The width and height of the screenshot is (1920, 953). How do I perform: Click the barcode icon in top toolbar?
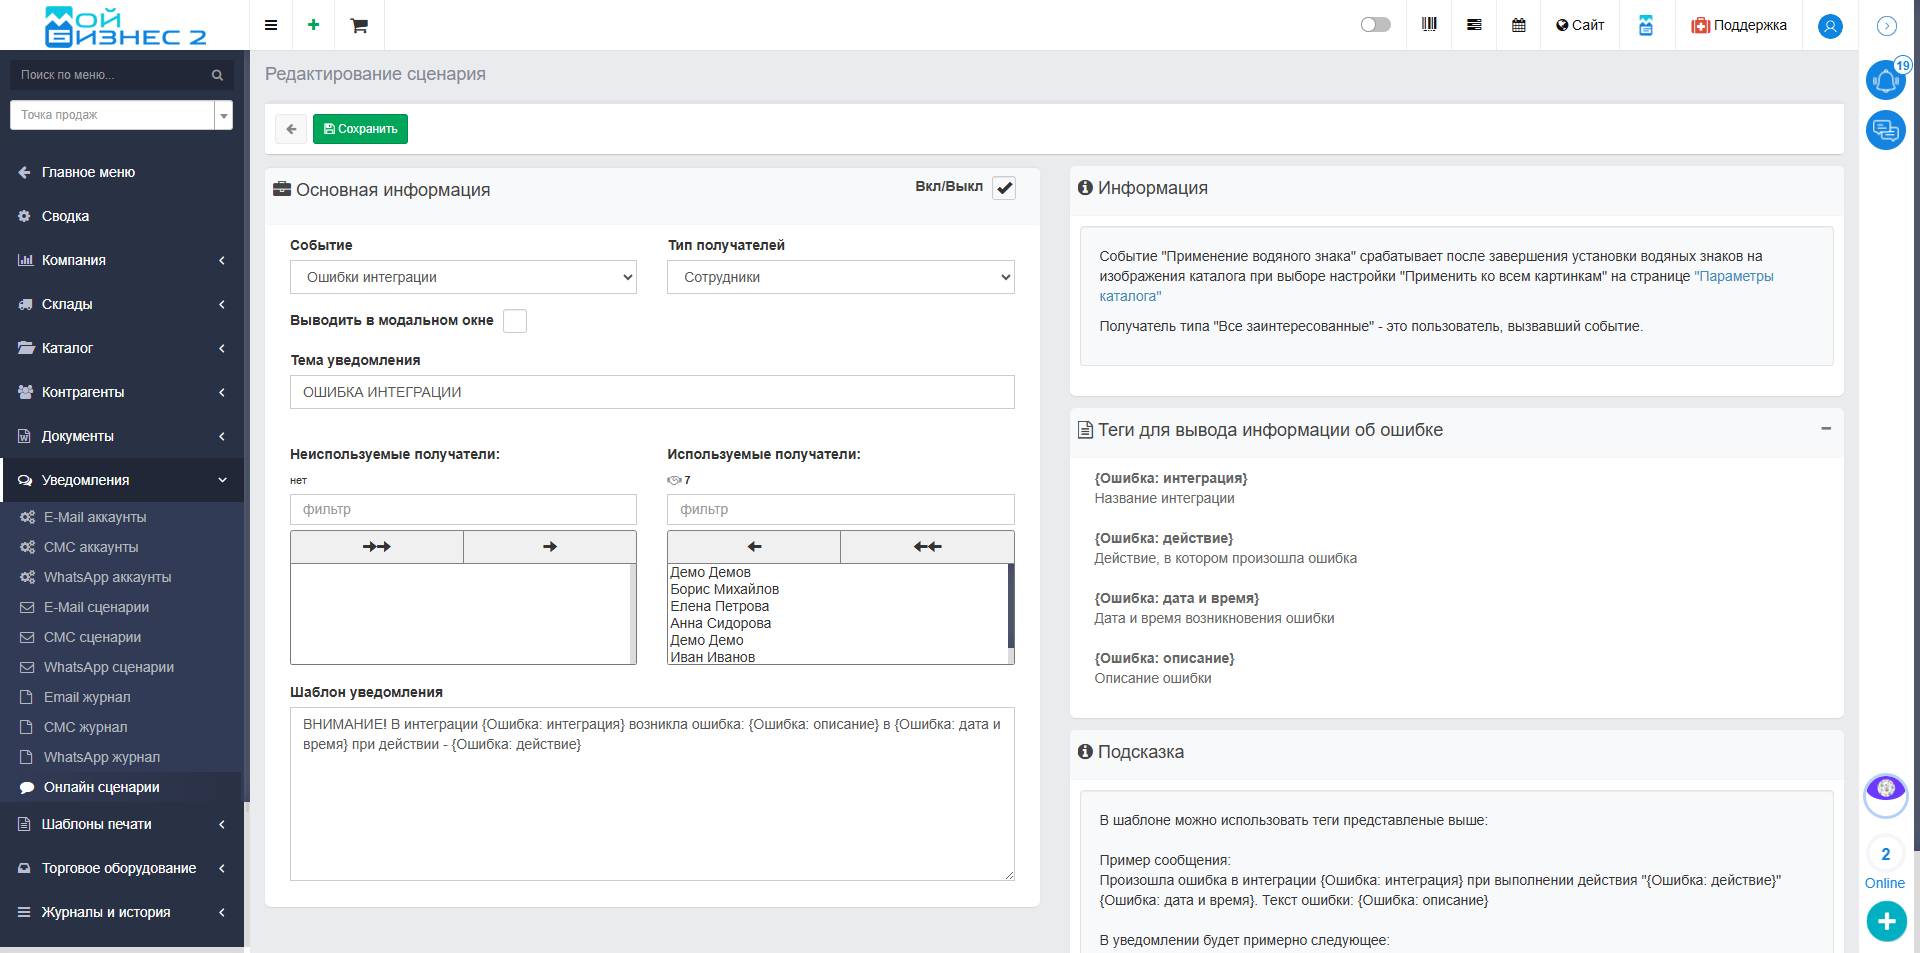pyautogui.click(x=1429, y=25)
